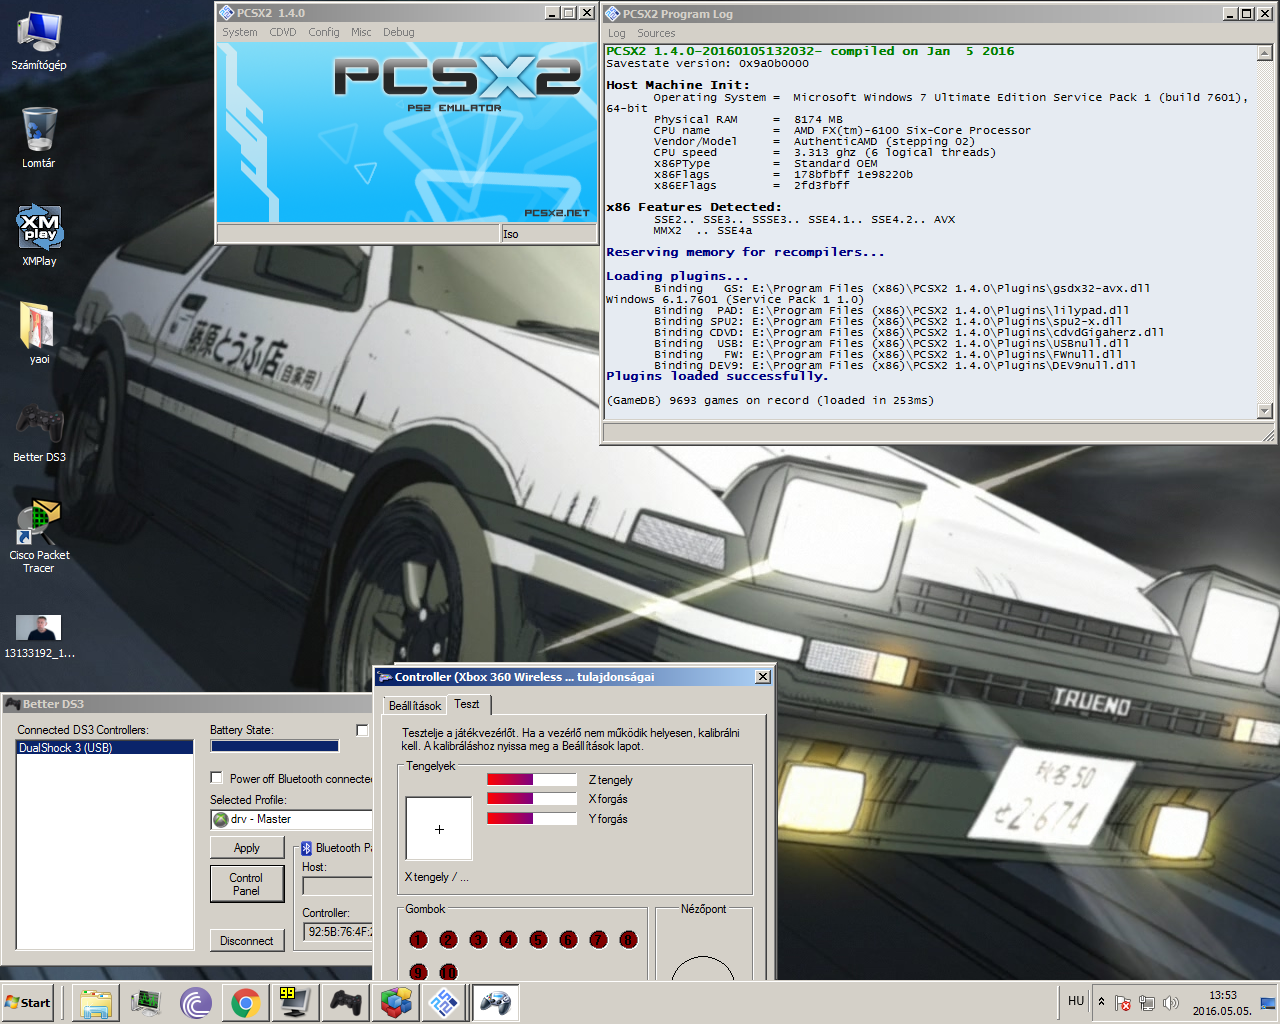Click the Bluetooth icon in Better DS3
This screenshot has height=1024, width=1280.
pos(307,848)
